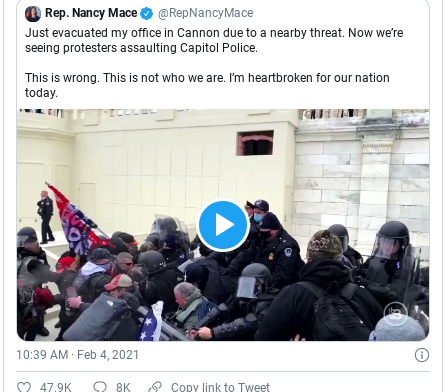This screenshot has width=446, height=392.
Task: Click the marble wall area of video
Action: [x=362, y=173]
